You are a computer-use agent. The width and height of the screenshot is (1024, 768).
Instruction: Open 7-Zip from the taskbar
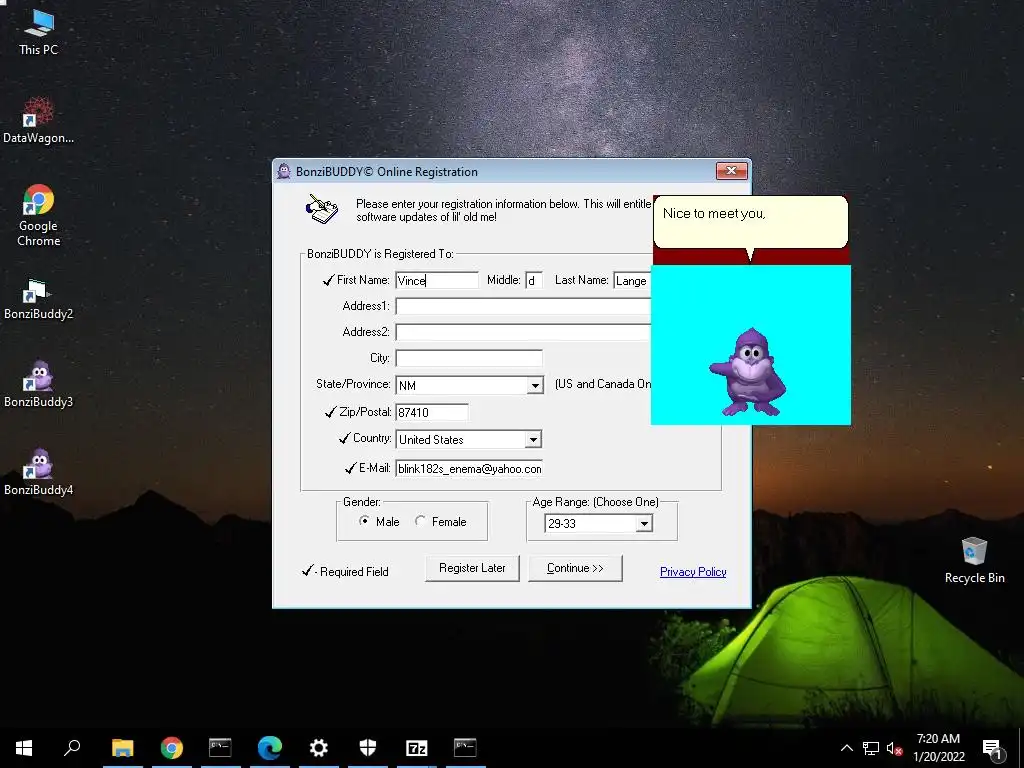click(417, 748)
